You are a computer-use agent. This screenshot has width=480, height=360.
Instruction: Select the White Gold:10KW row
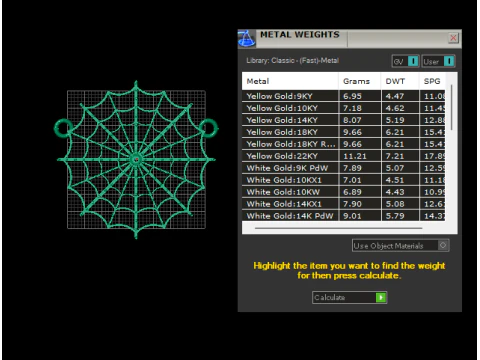click(x=344, y=192)
